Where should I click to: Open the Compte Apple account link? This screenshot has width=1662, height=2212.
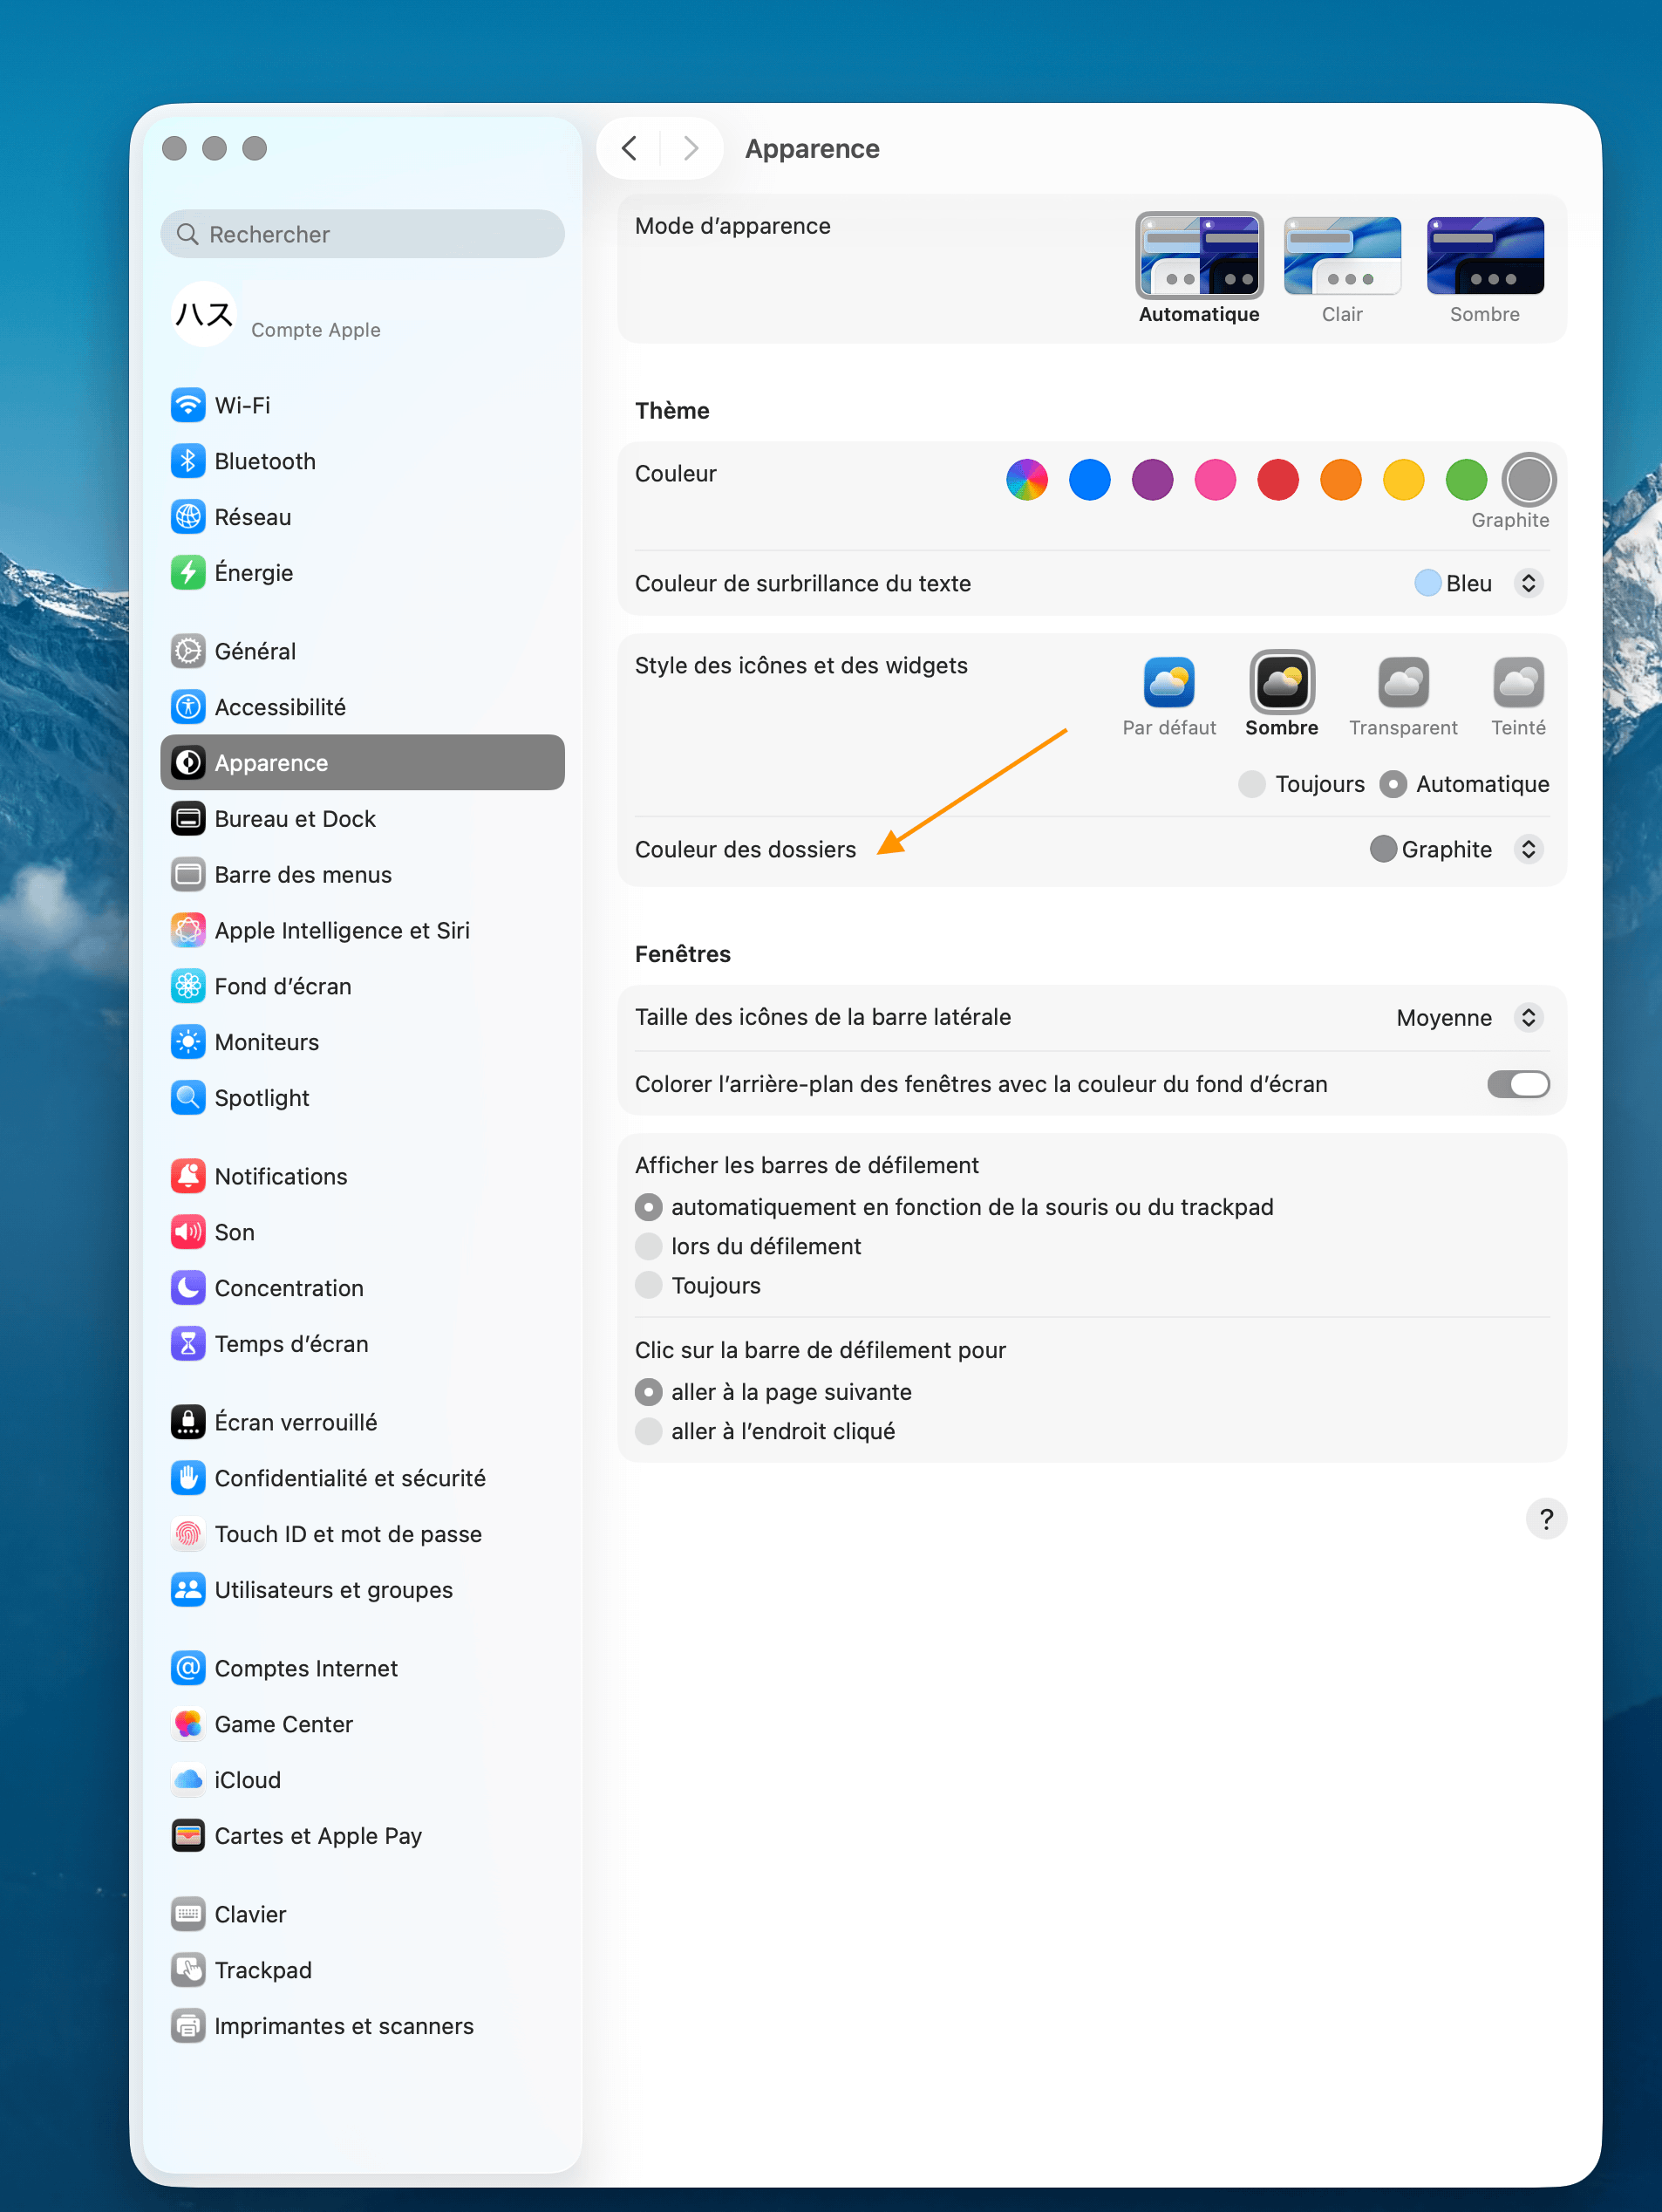click(x=315, y=330)
